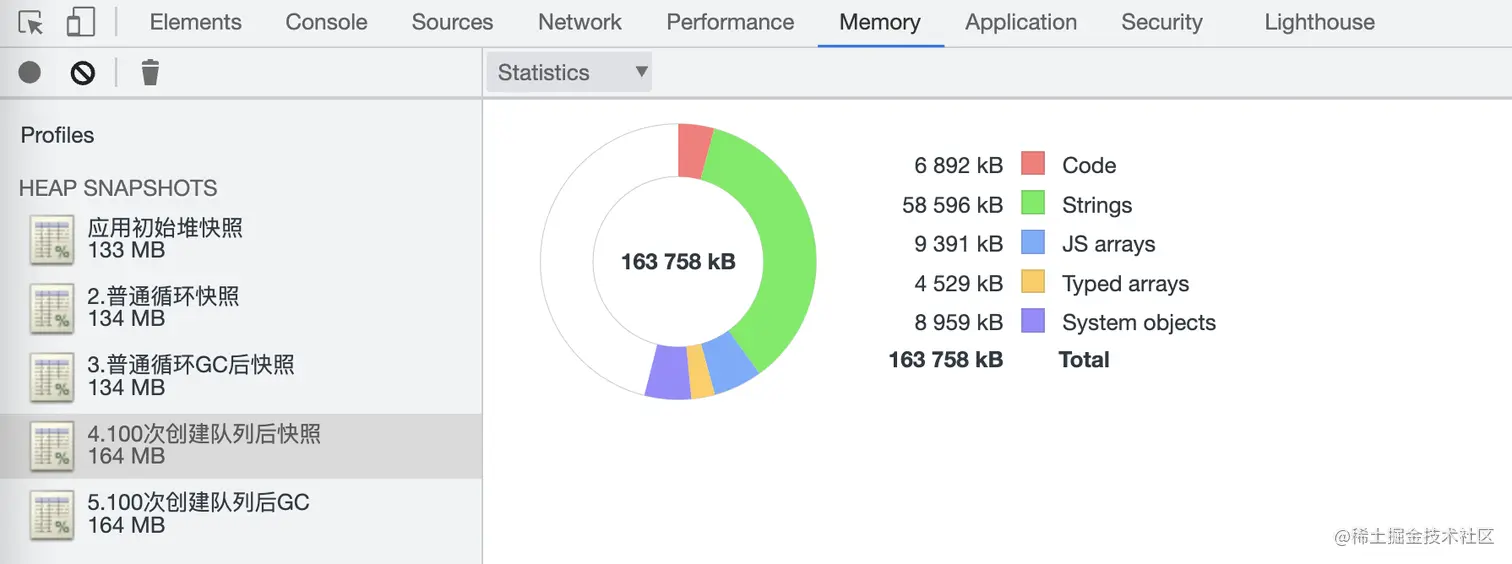The height and width of the screenshot is (564, 1512).
Task: Toggle the JS arrays blue checkbox
Action: [x=1033, y=243]
